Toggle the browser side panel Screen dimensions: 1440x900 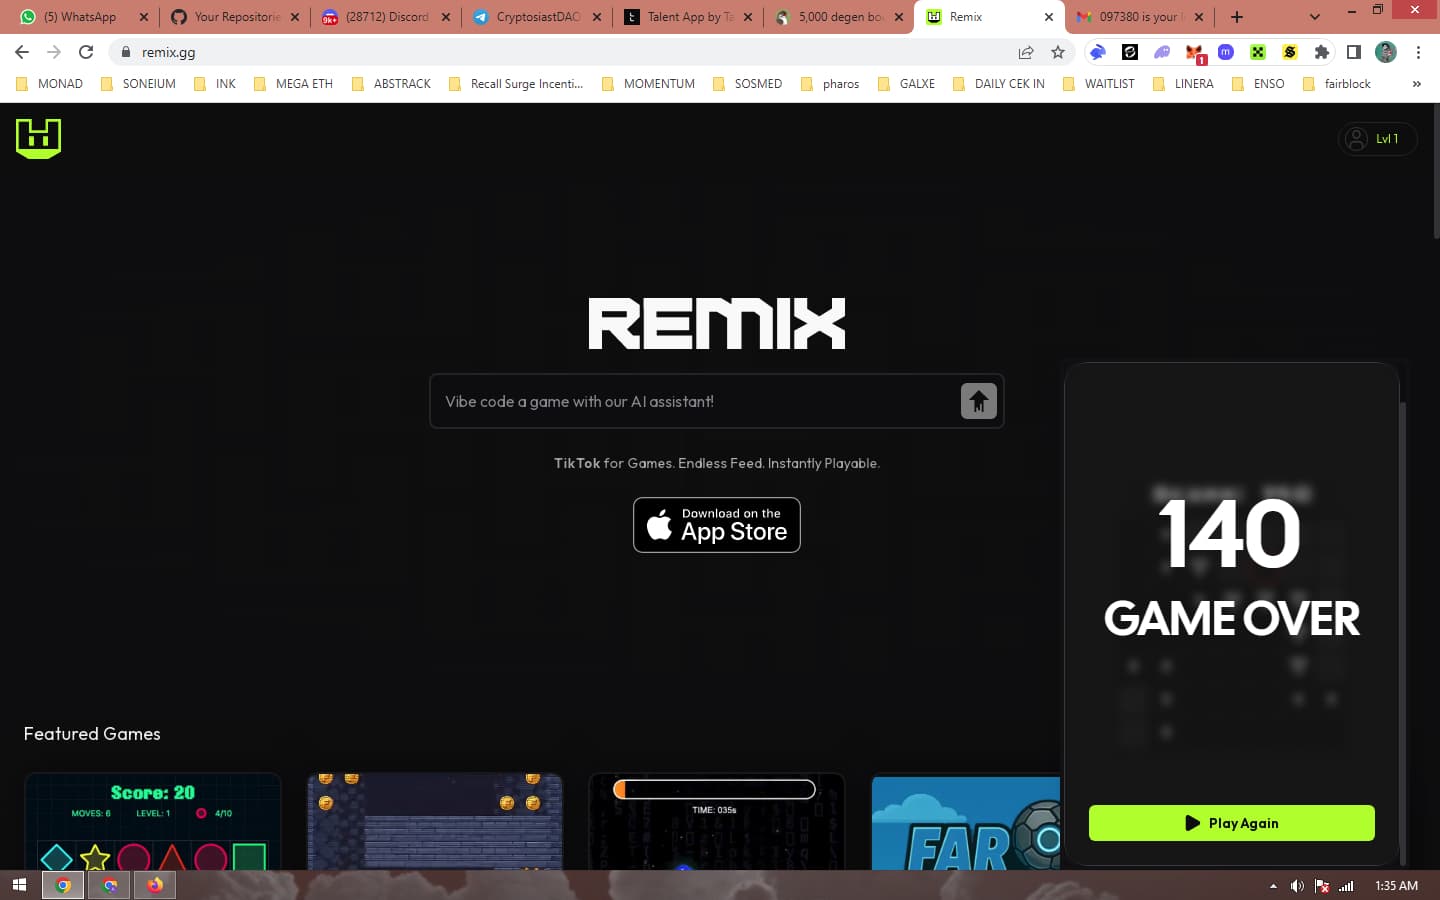pyautogui.click(x=1353, y=52)
